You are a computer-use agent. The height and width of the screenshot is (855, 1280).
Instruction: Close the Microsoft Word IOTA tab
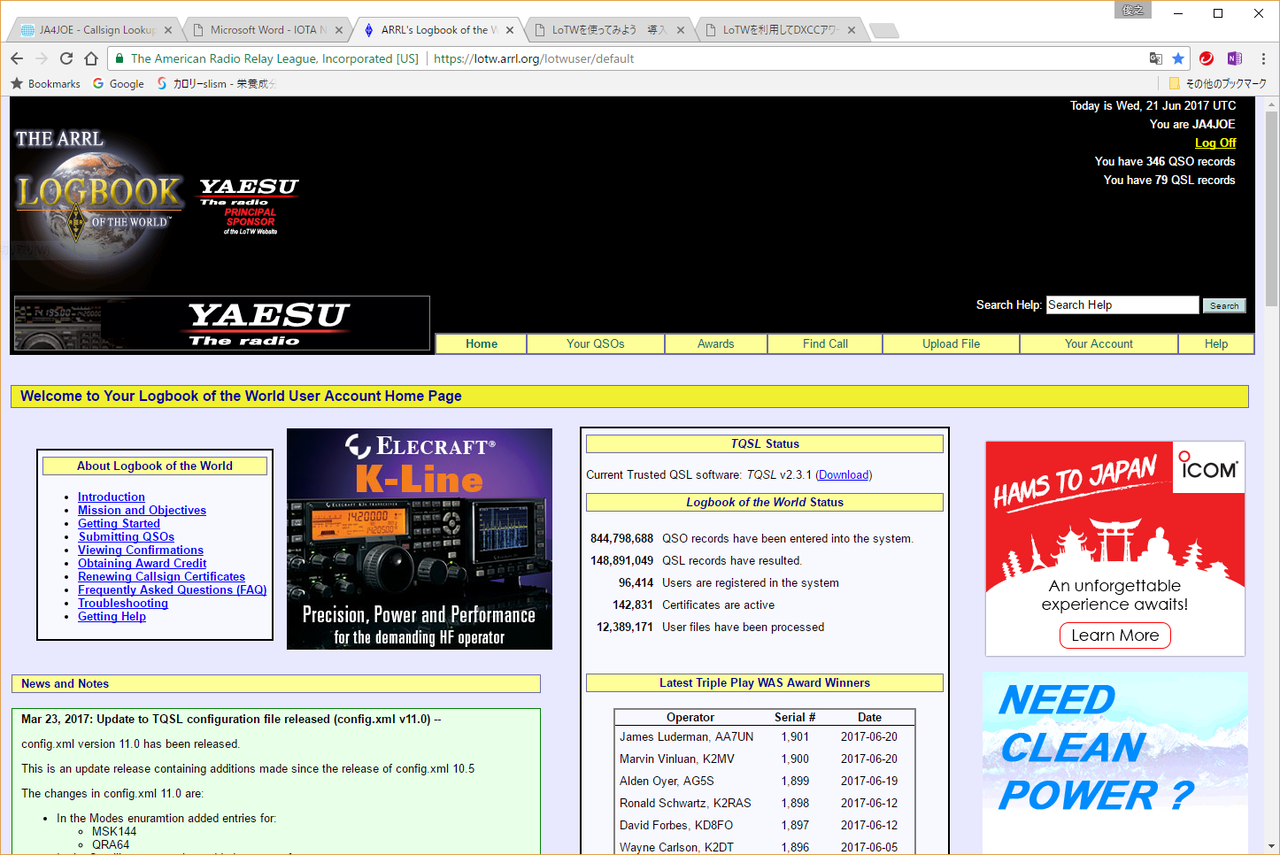click(x=338, y=30)
